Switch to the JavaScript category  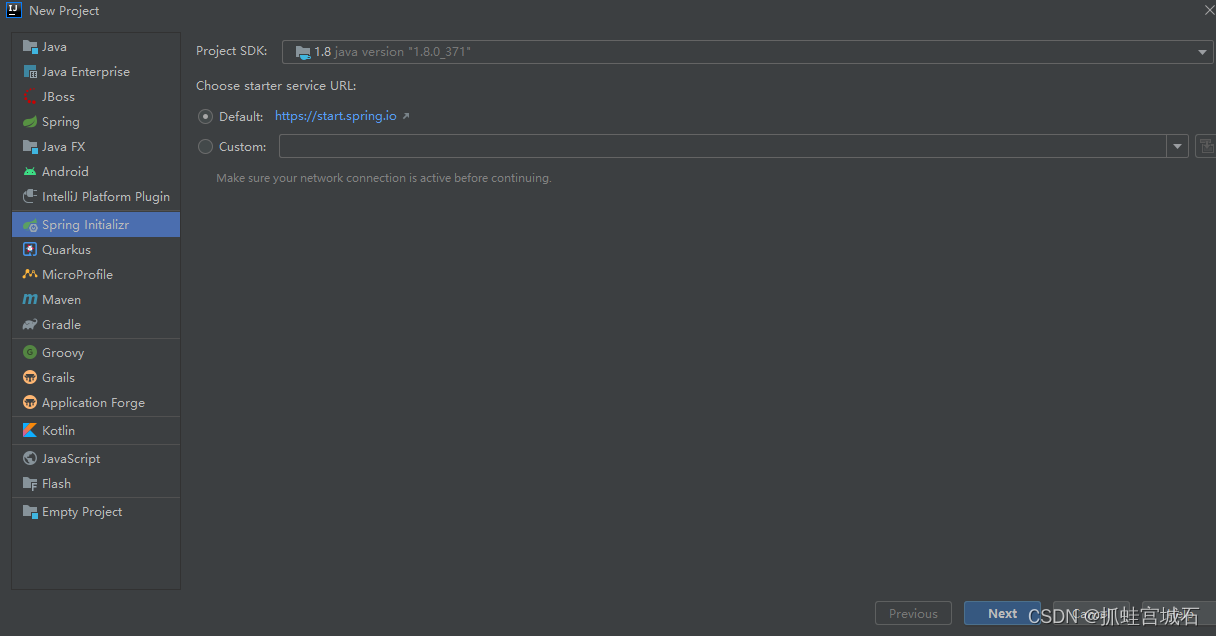(70, 458)
